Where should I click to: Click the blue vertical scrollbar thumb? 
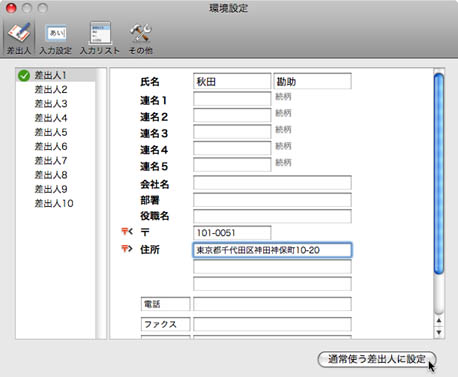(439, 173)
